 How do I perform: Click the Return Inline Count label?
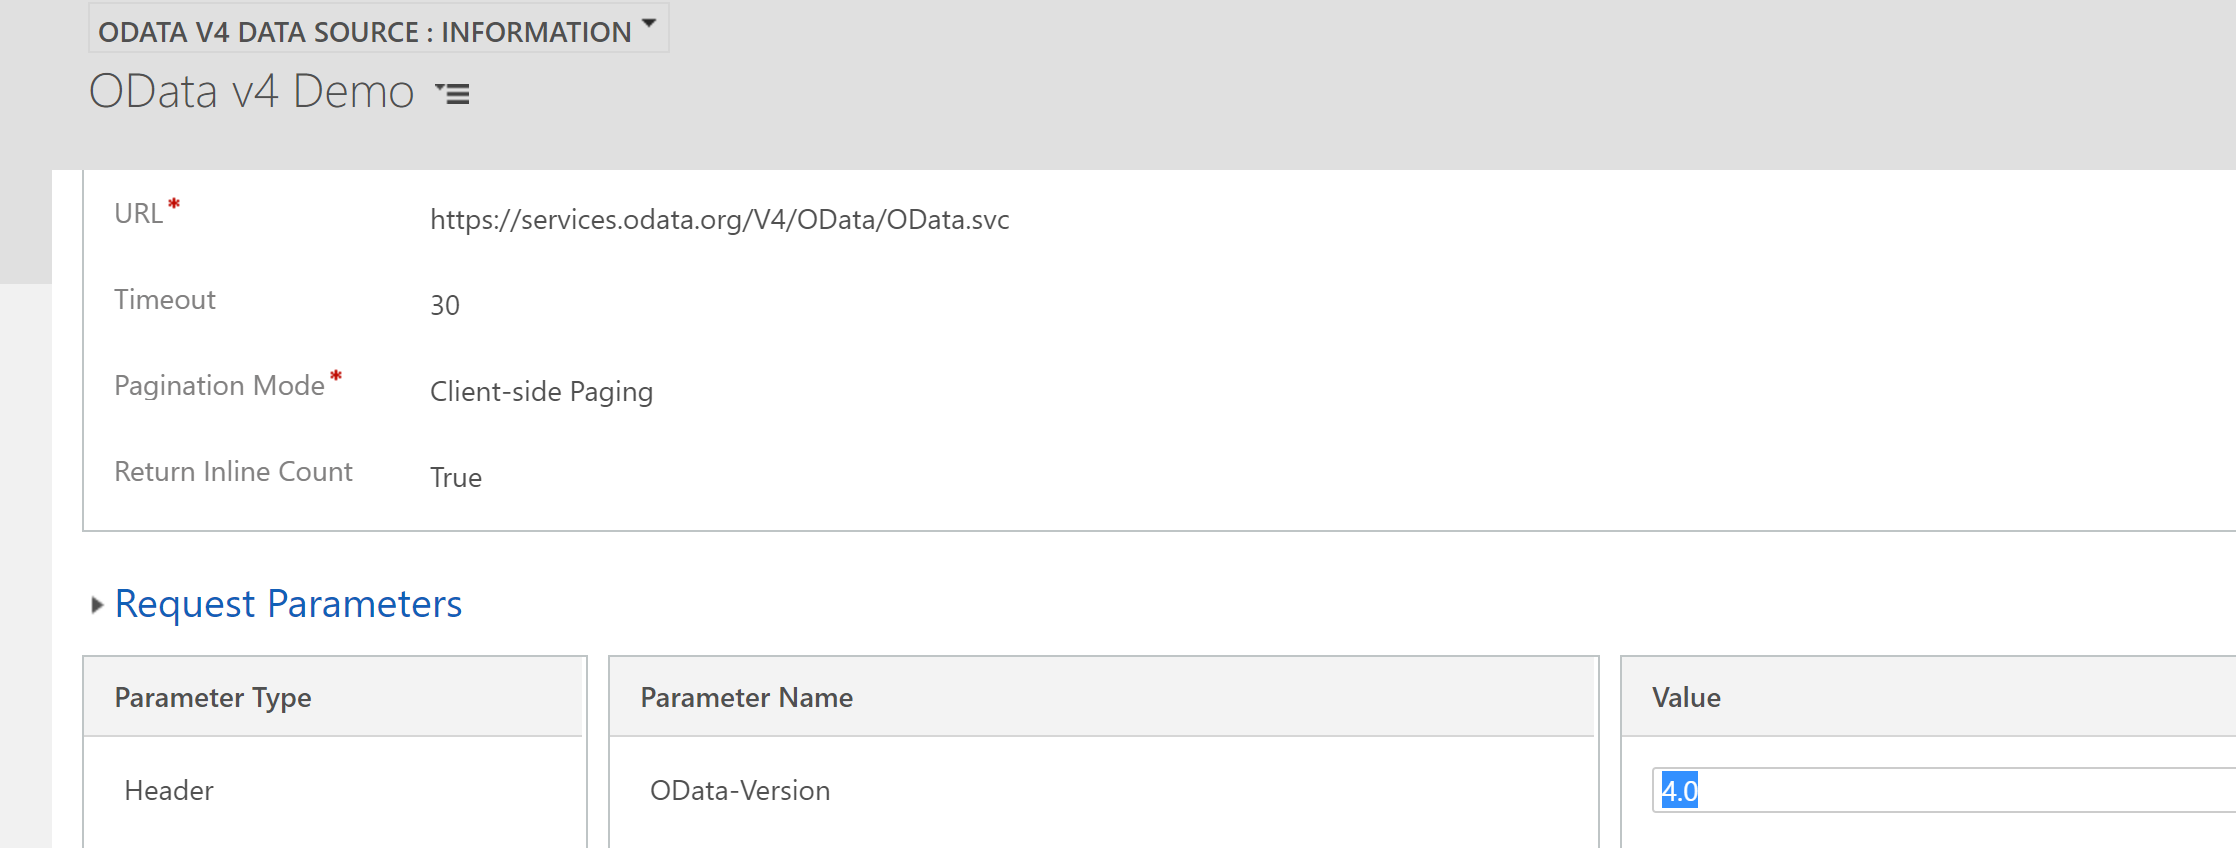click(x=234, y=471)
